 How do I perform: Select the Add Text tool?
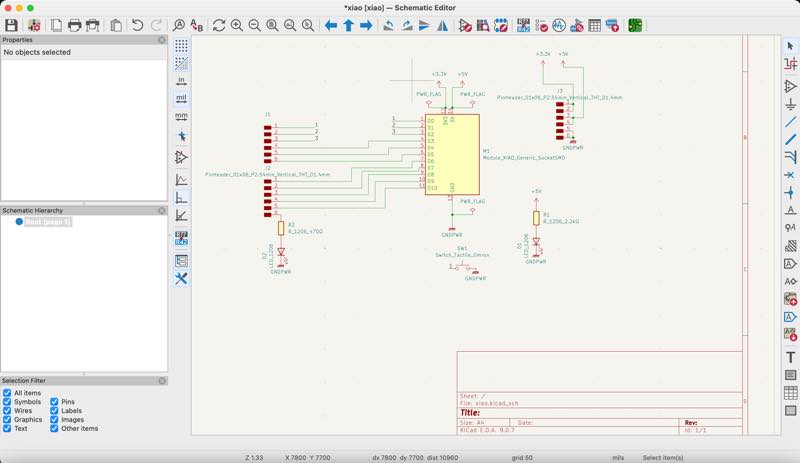[x=790, y=357]
